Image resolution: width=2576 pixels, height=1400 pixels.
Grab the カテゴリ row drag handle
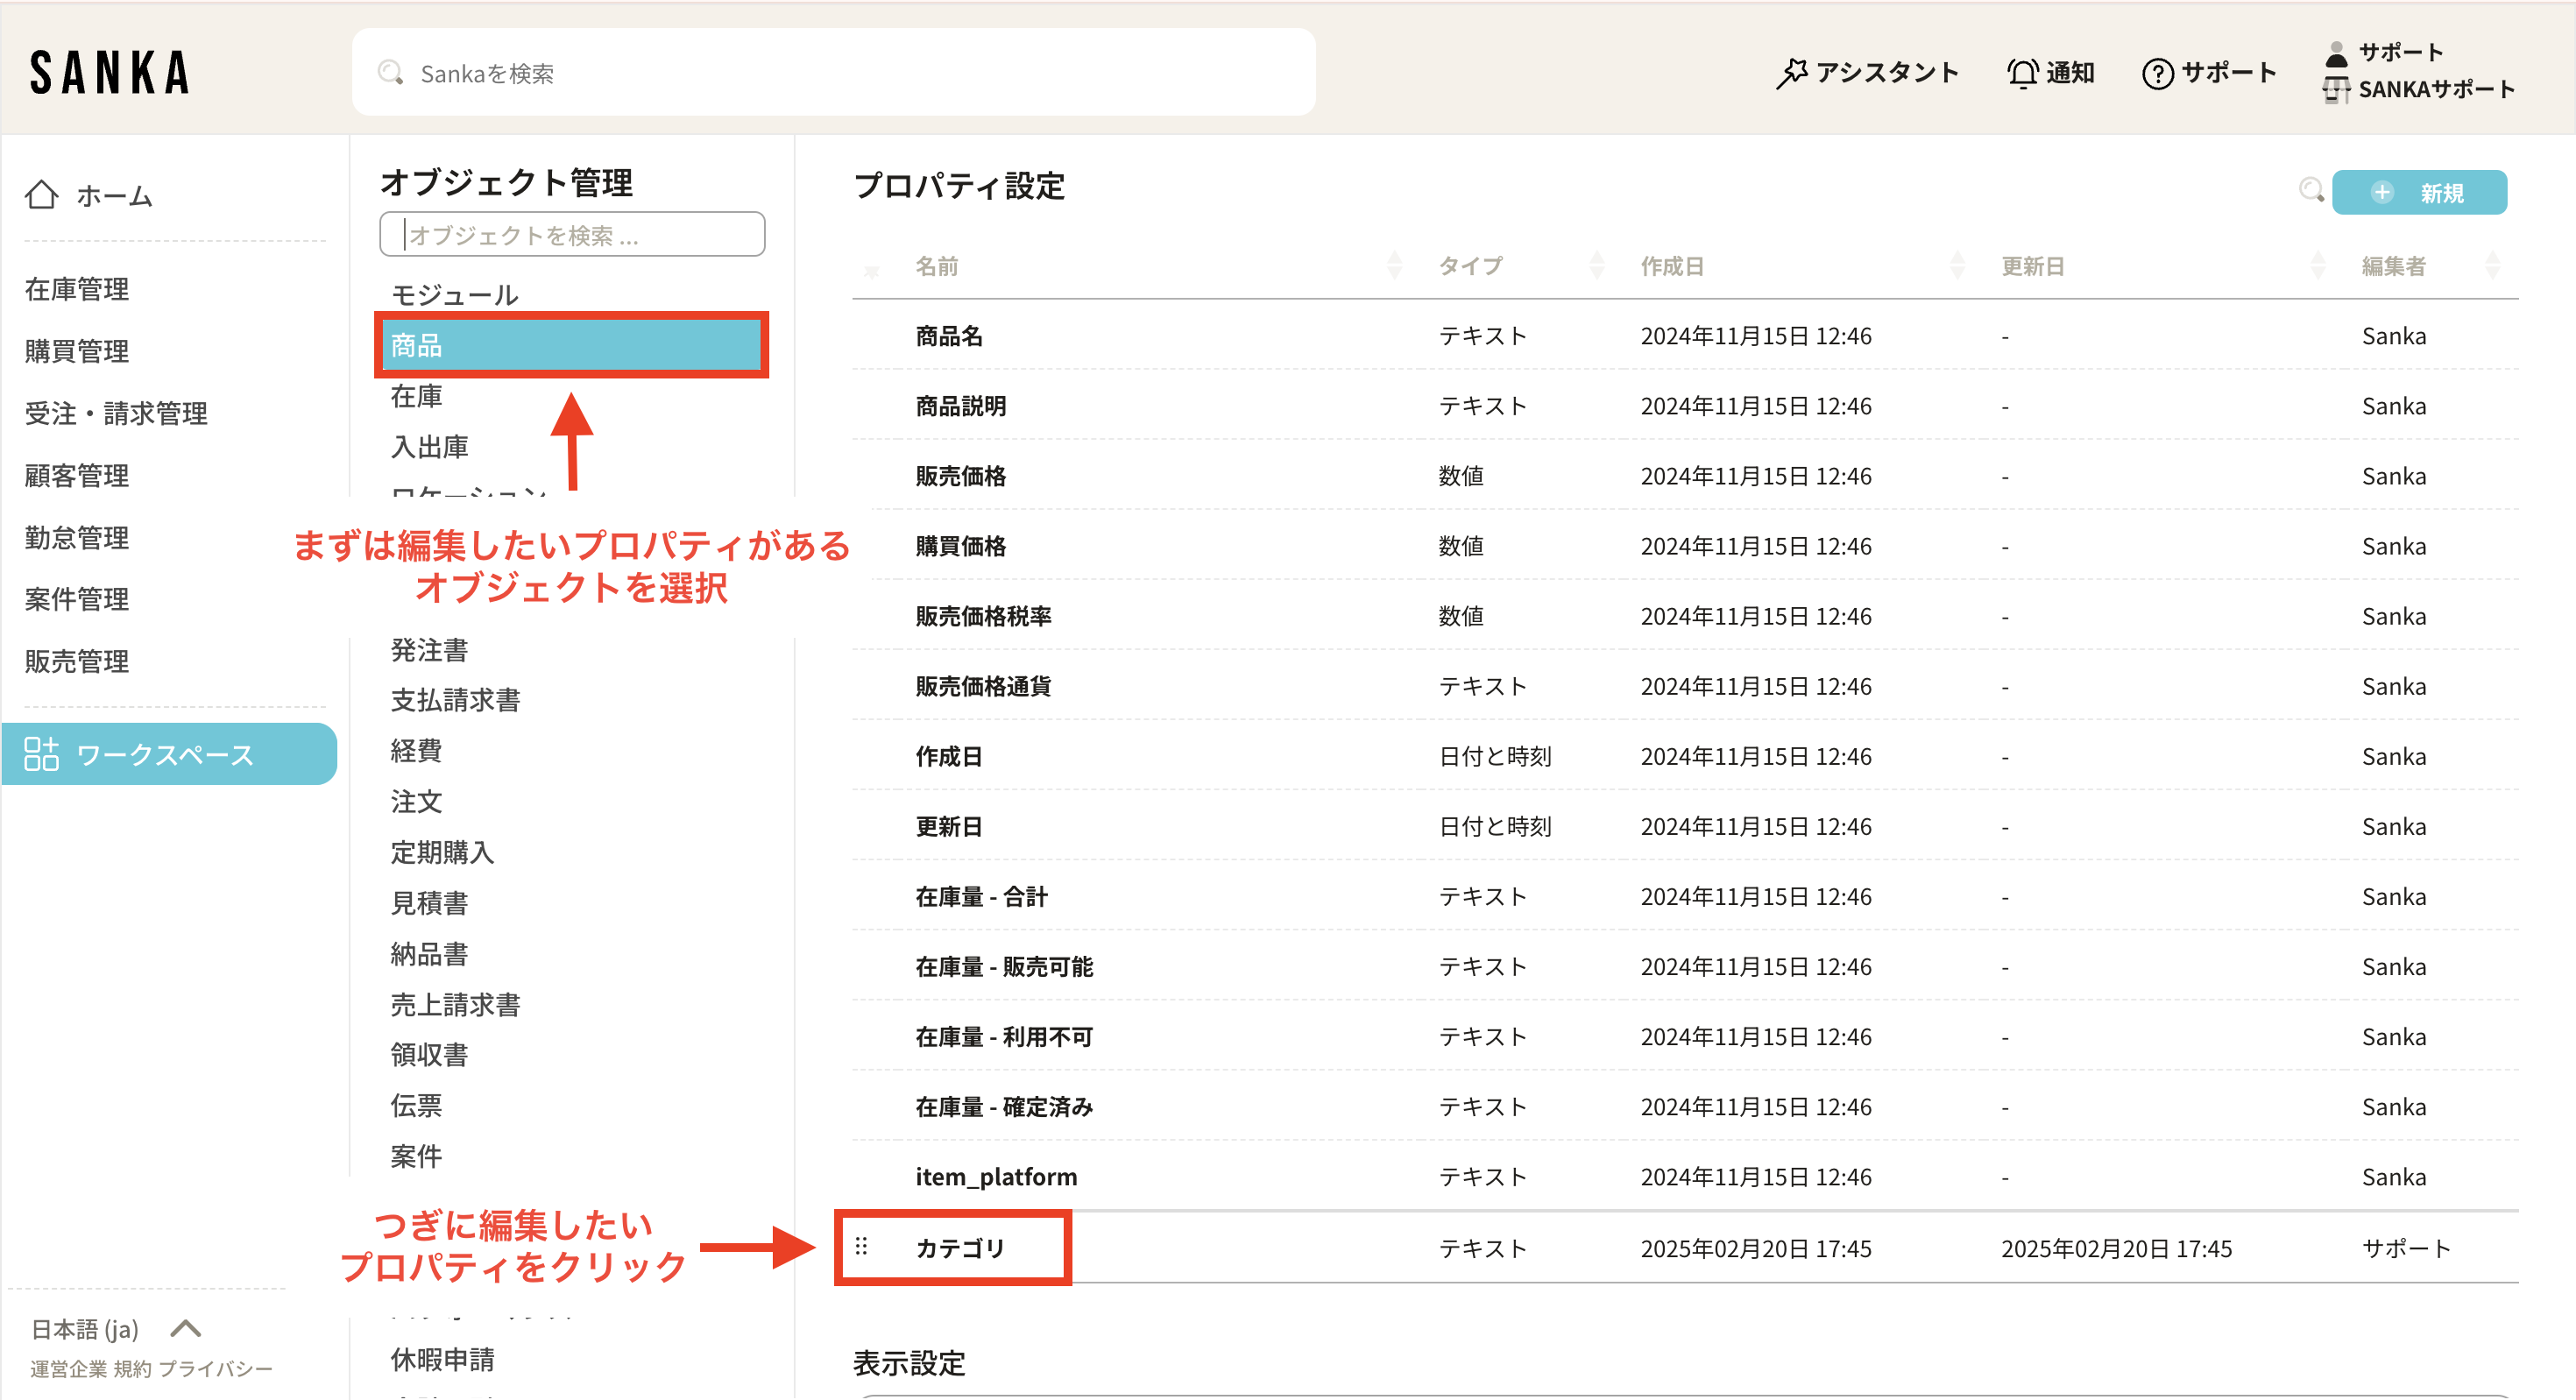(861, 1247)
